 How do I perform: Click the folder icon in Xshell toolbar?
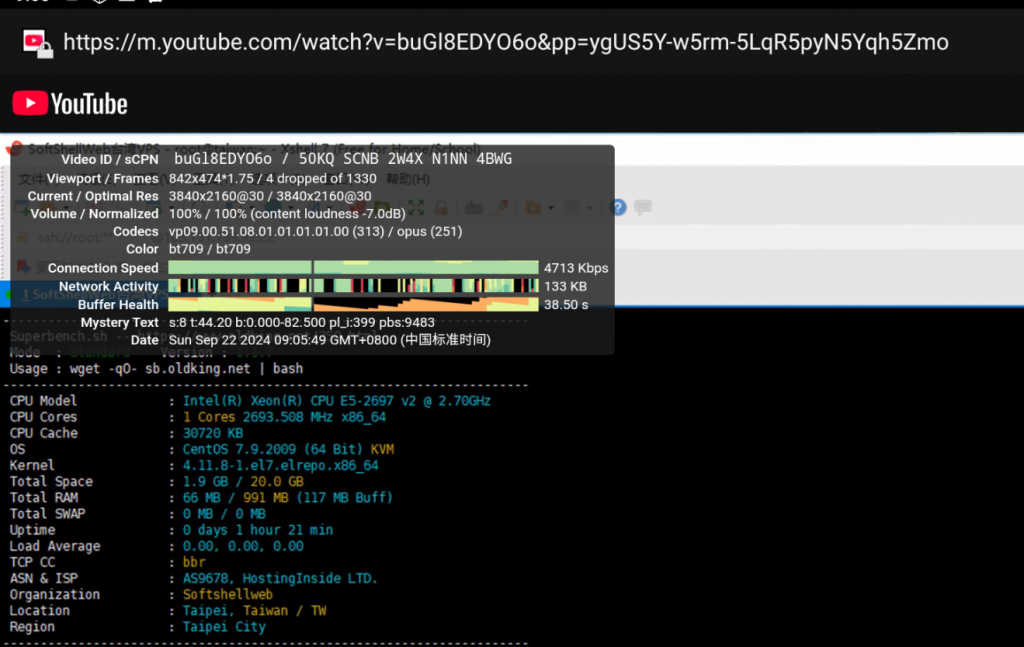pyautogui.click(x=533, y=207)
